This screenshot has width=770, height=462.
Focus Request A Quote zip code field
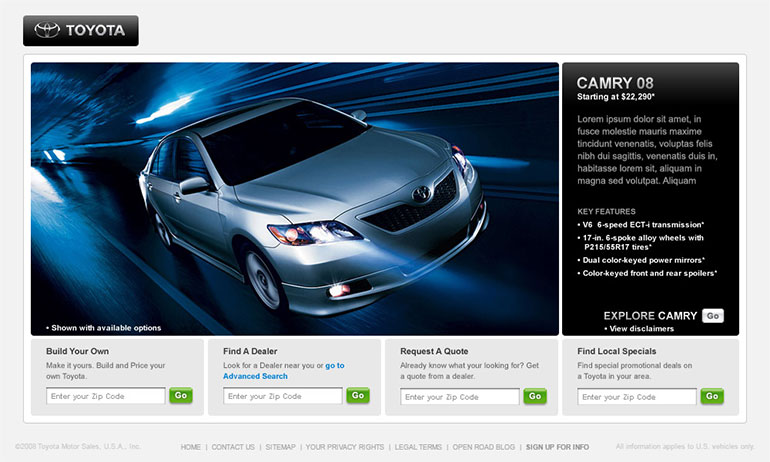(459, 397)
